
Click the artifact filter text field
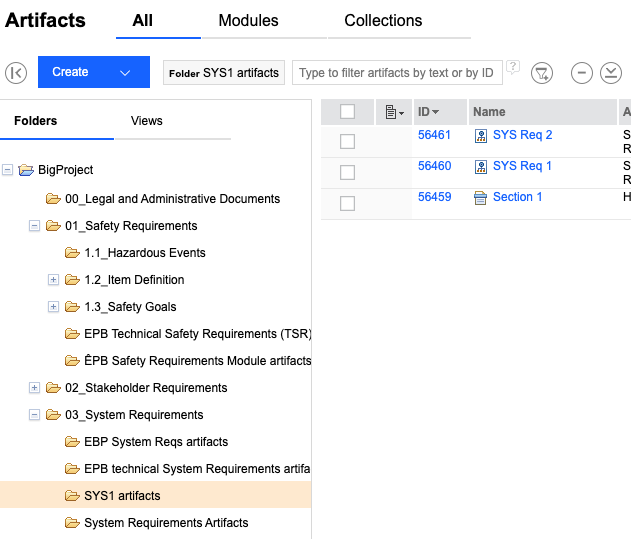coord(396,73)
